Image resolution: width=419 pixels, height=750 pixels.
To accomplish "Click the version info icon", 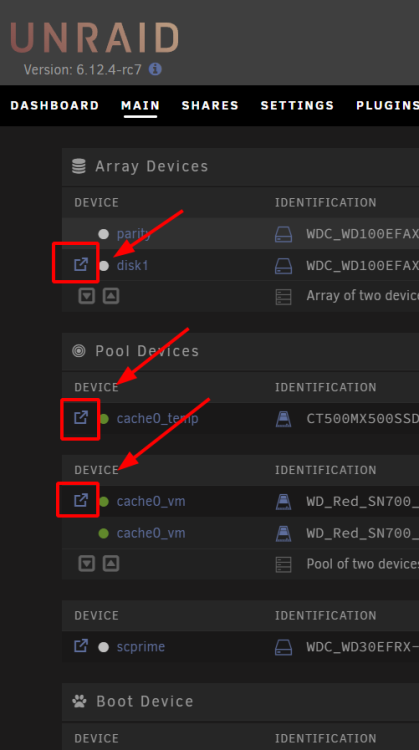I will 155,69.
